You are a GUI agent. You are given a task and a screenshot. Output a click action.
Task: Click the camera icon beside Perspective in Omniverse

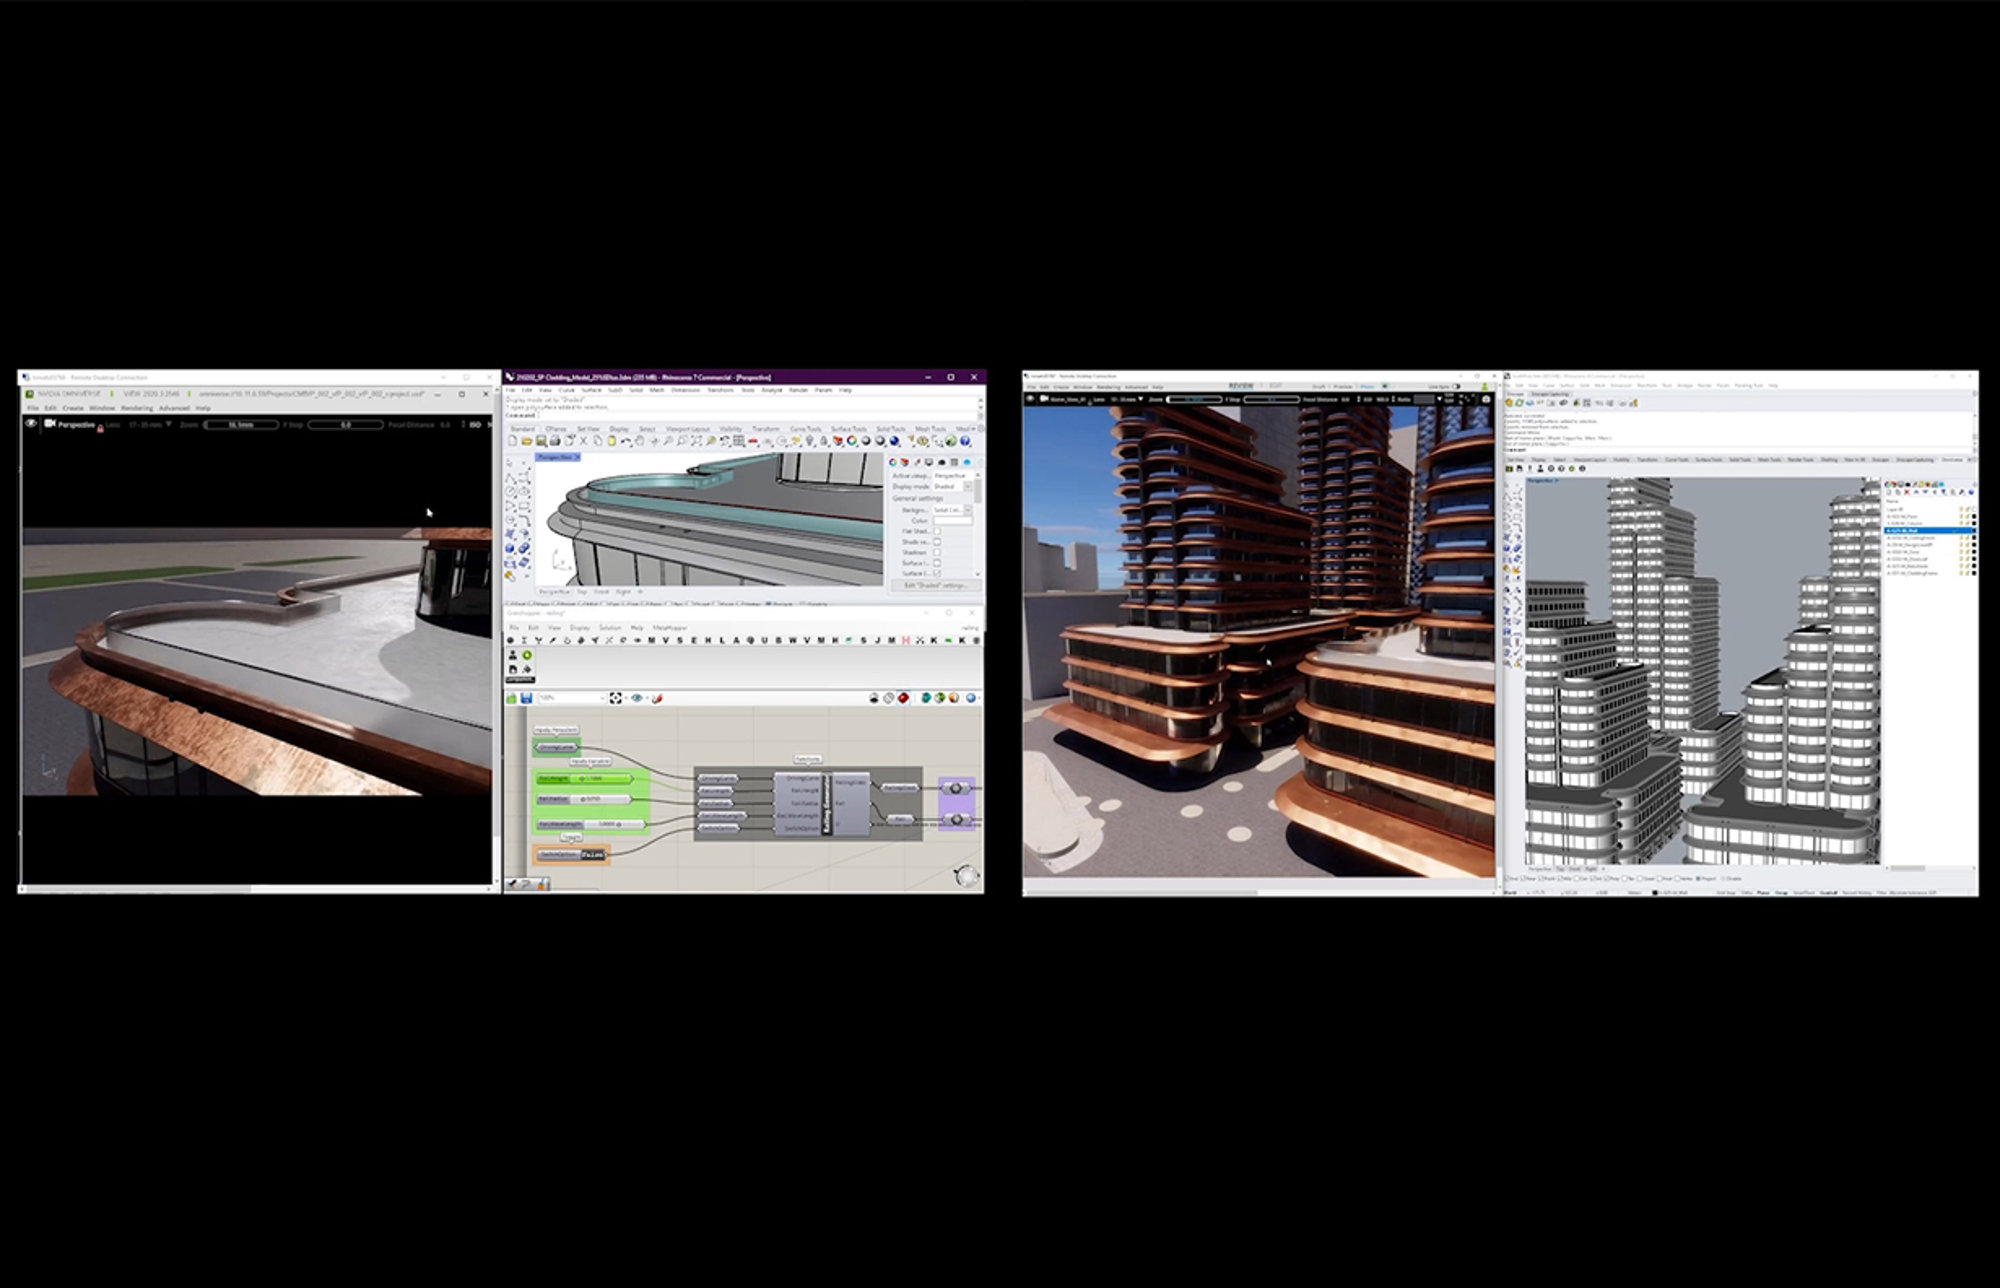click(49, 424)
